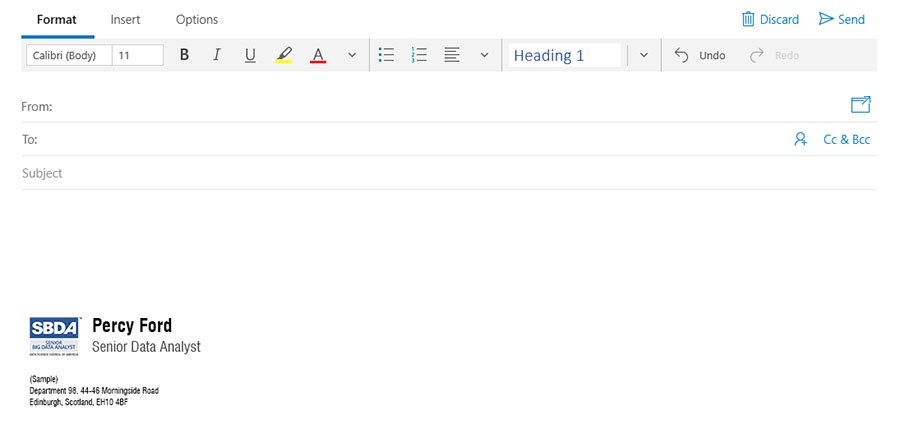Toggle Bold formatting
900x429 pixels.
click(x=184, y=55)
